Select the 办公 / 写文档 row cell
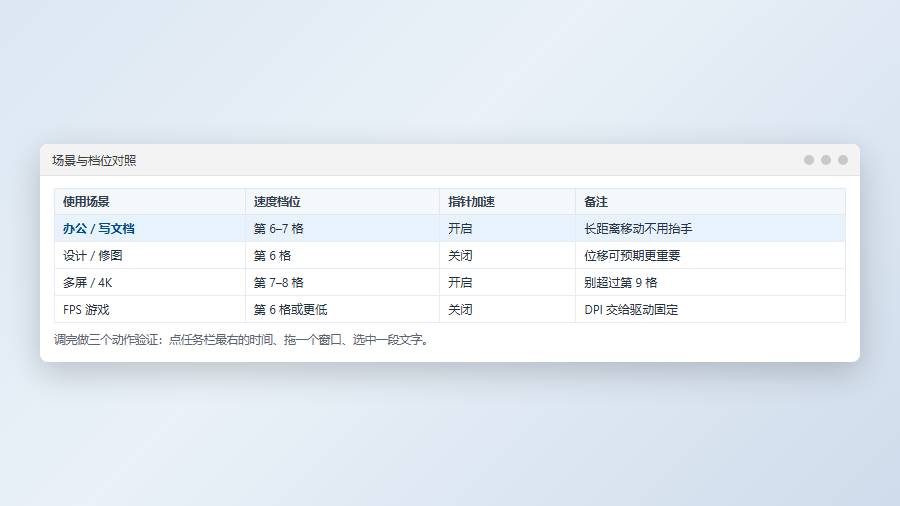900x506 pixels. coord(149,228)
